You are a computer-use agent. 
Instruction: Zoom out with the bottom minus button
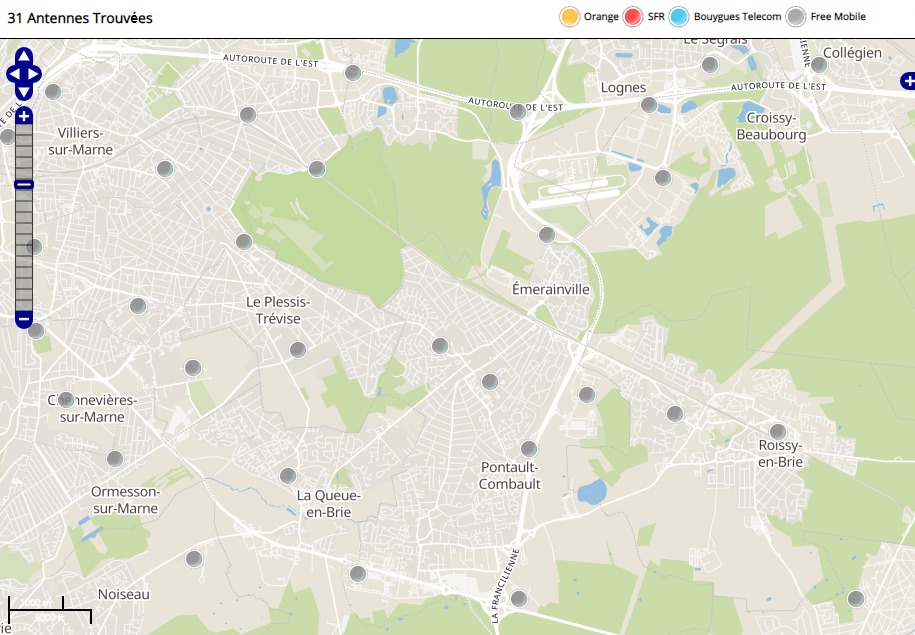[x=24, y=319]
